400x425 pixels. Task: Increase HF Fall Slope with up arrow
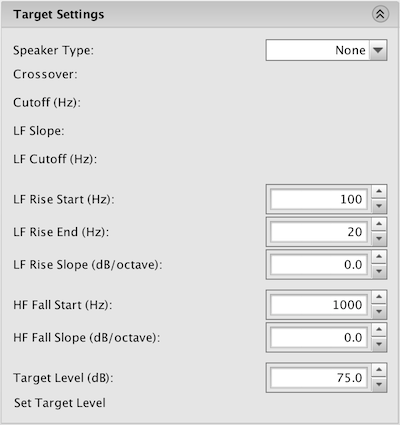click(x=379, y=330)
